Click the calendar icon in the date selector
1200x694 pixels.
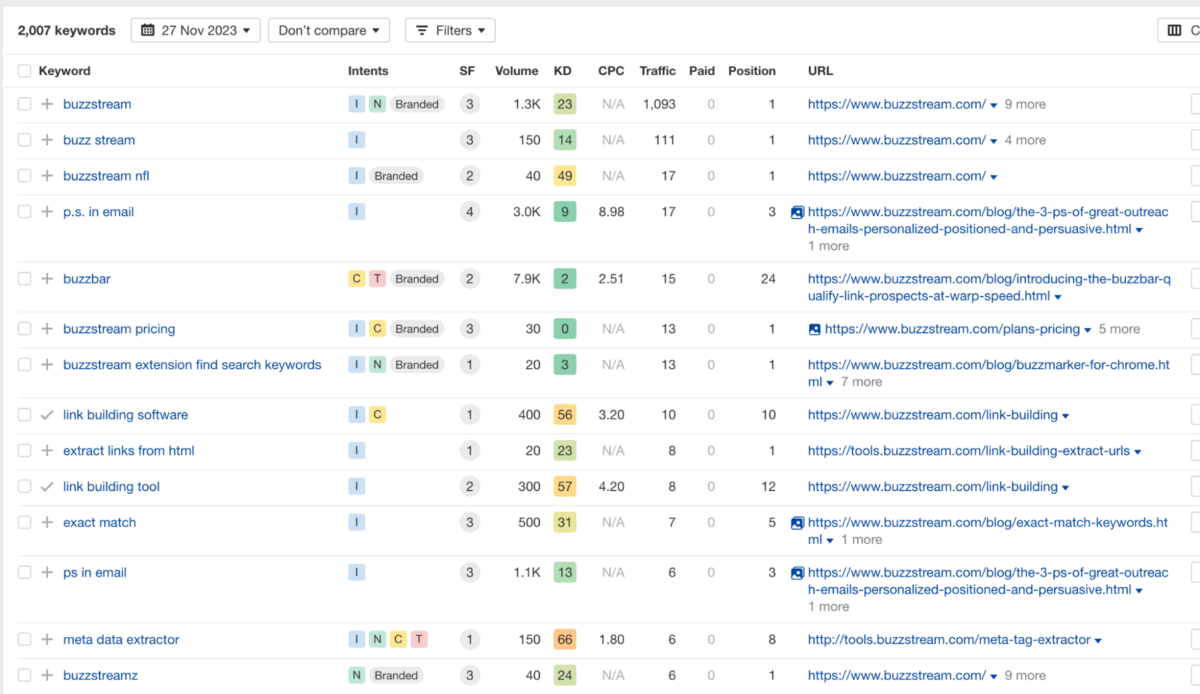click(x=150, y=30)
